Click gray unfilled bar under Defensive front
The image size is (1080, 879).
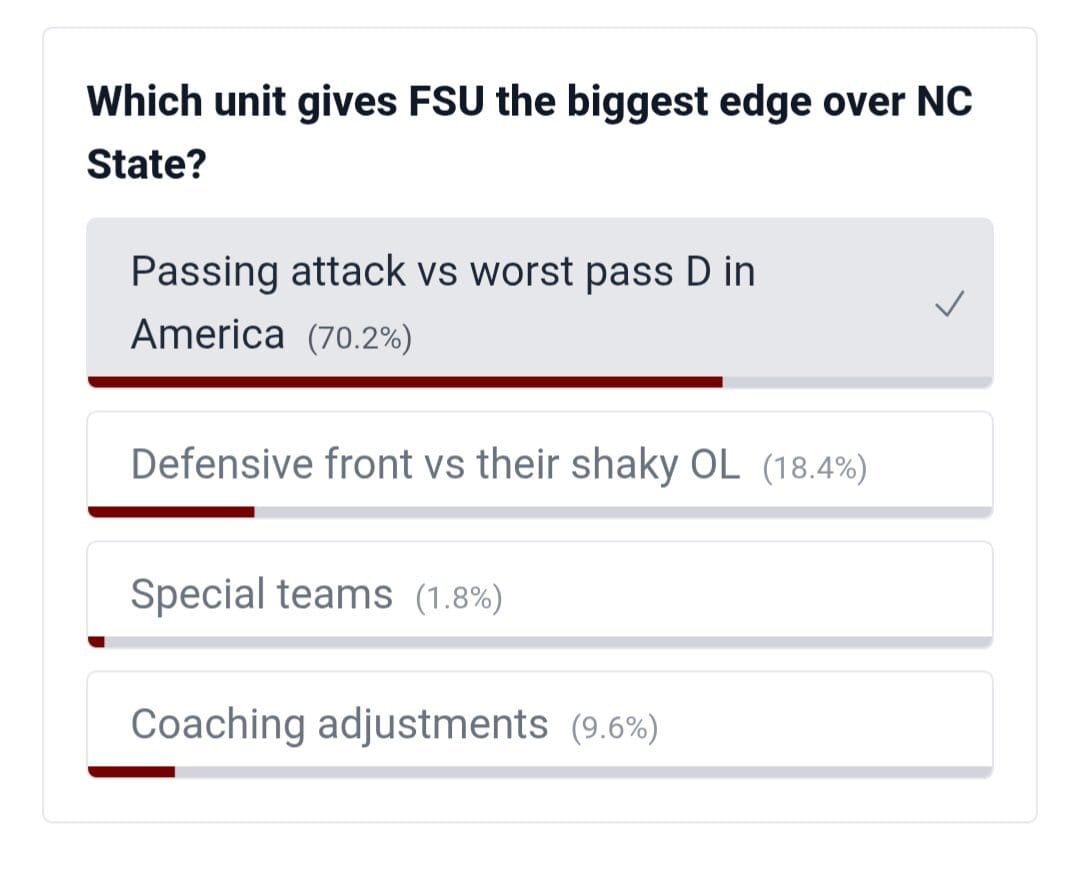(622, 512)
